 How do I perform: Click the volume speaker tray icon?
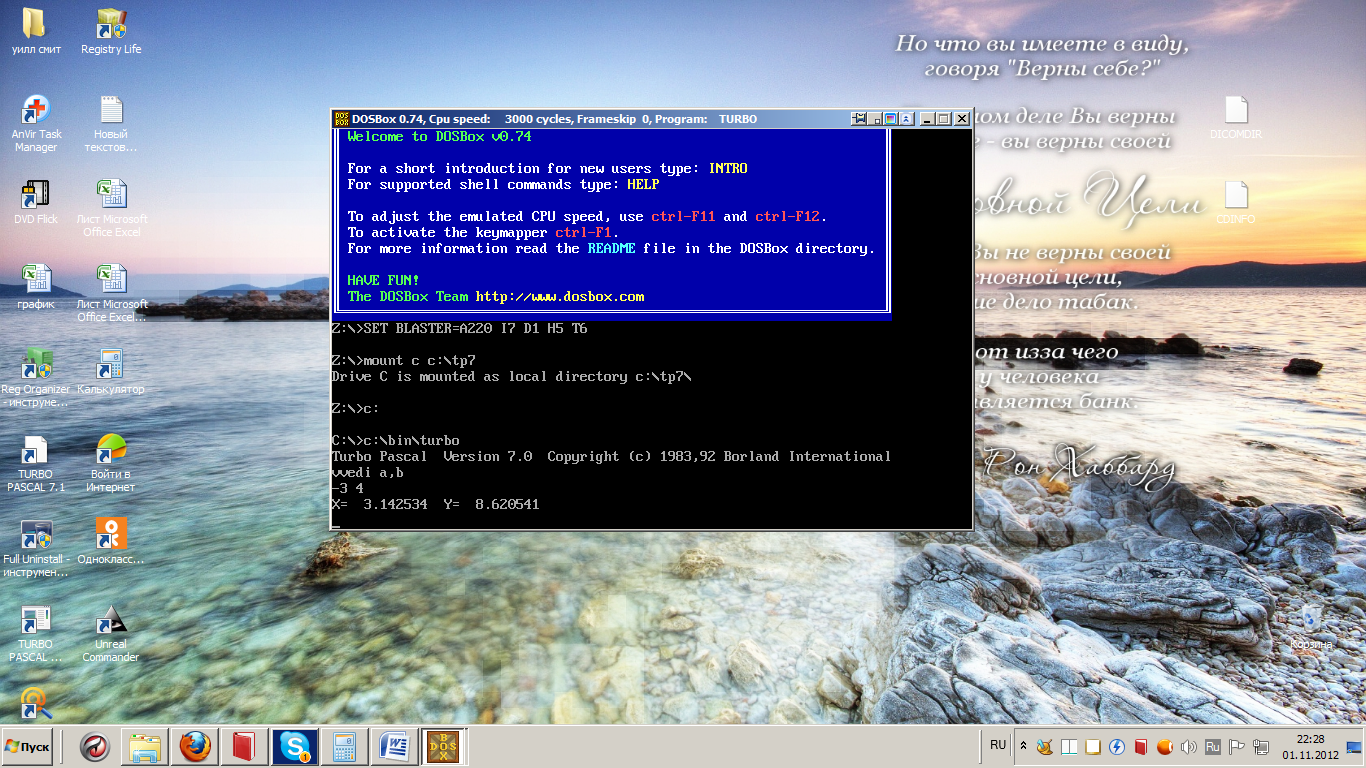pyautogui.click(x=1189, y=747)
